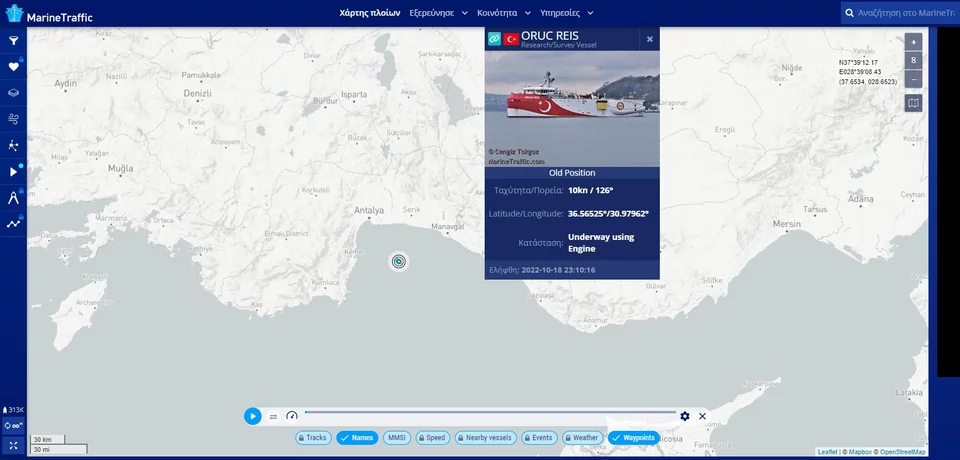
Task: Open playback settings gear icon
Action: click(x=685, y=416)
